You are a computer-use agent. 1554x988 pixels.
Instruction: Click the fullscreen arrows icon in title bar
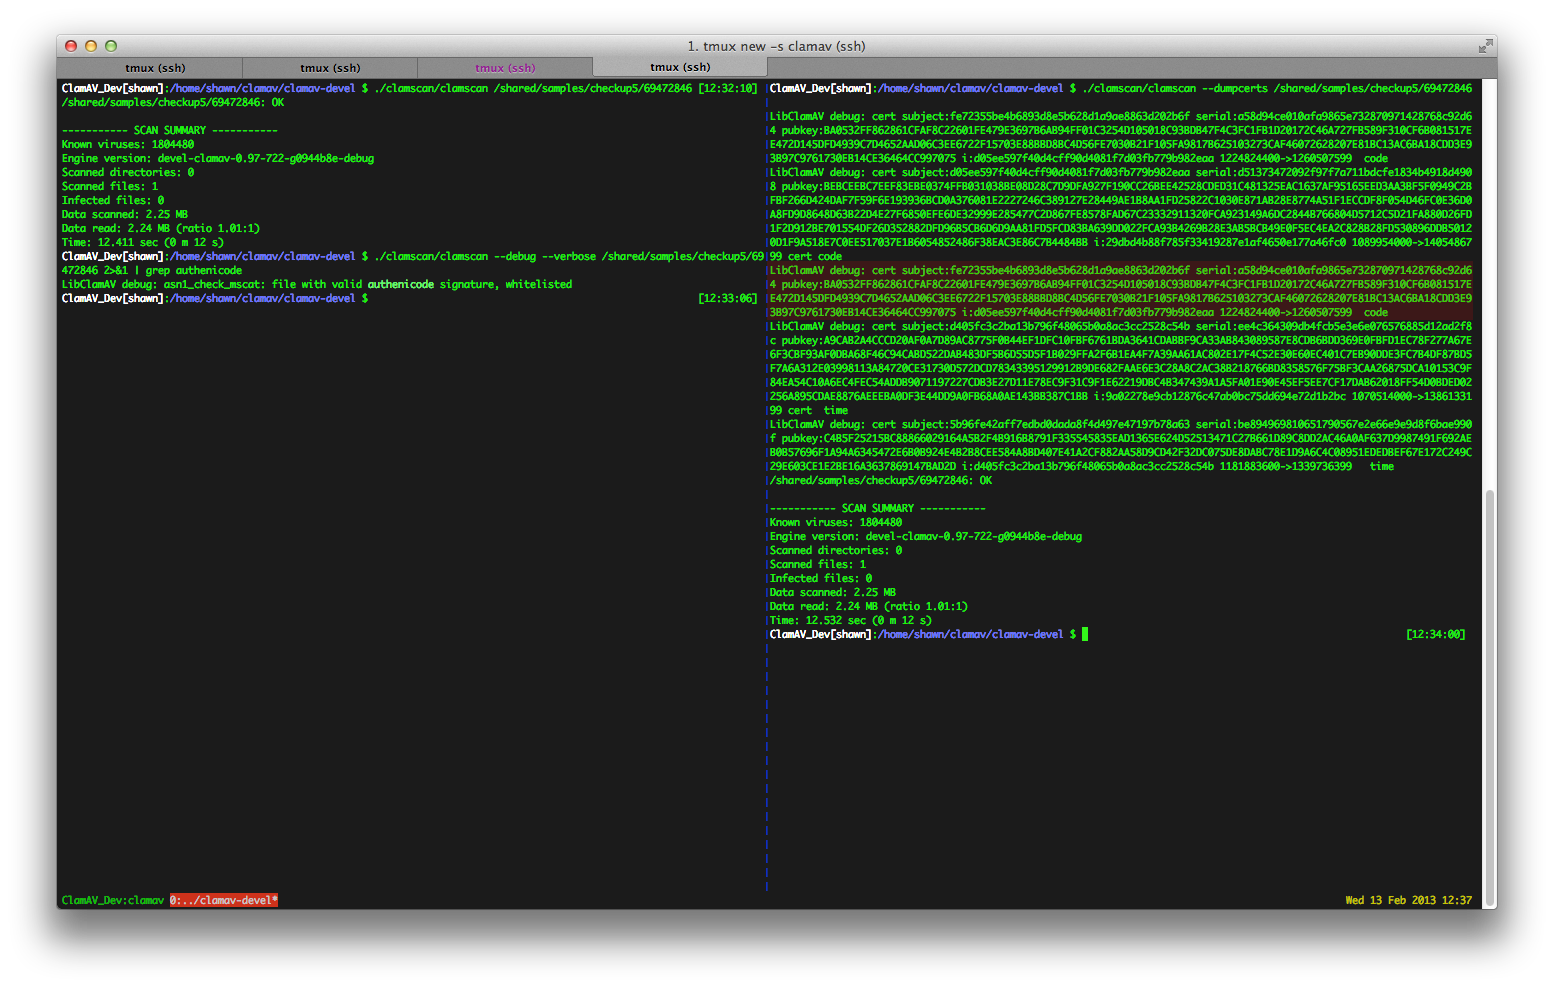tap(1485, 46)
